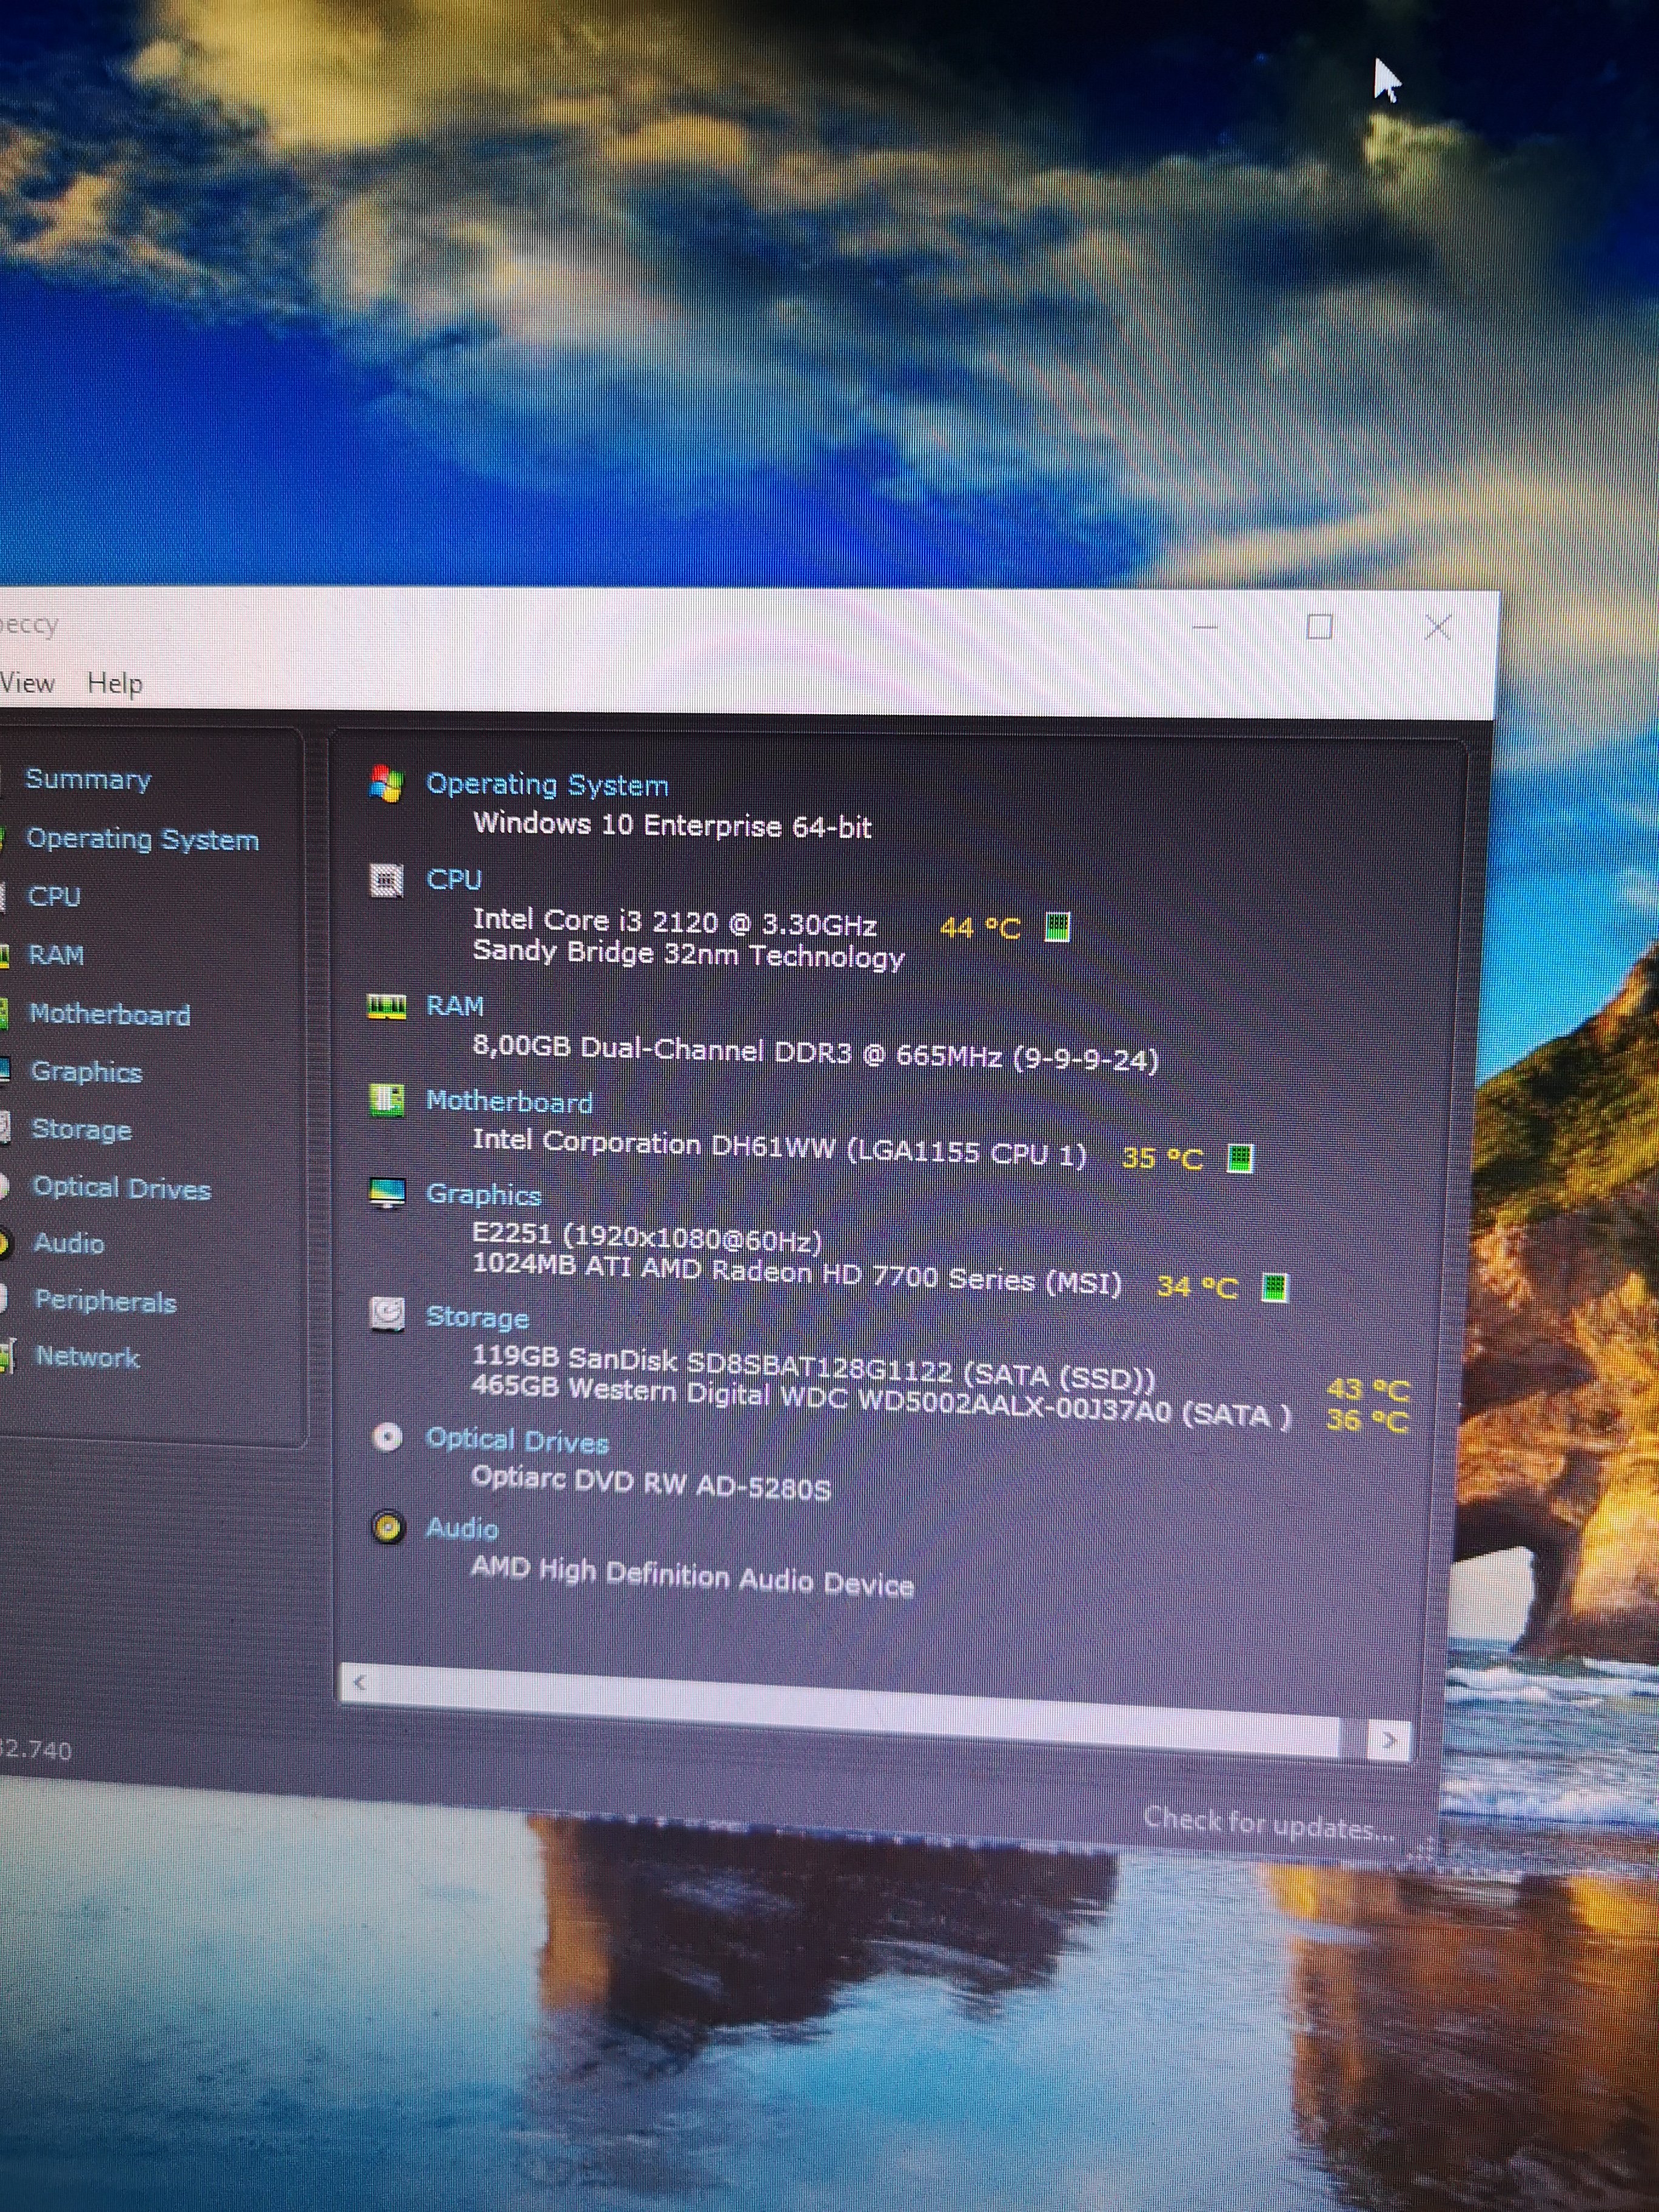Click the Optical Drives heading link
This screenshot has width=1659, height=2212.
(517, 1441)
